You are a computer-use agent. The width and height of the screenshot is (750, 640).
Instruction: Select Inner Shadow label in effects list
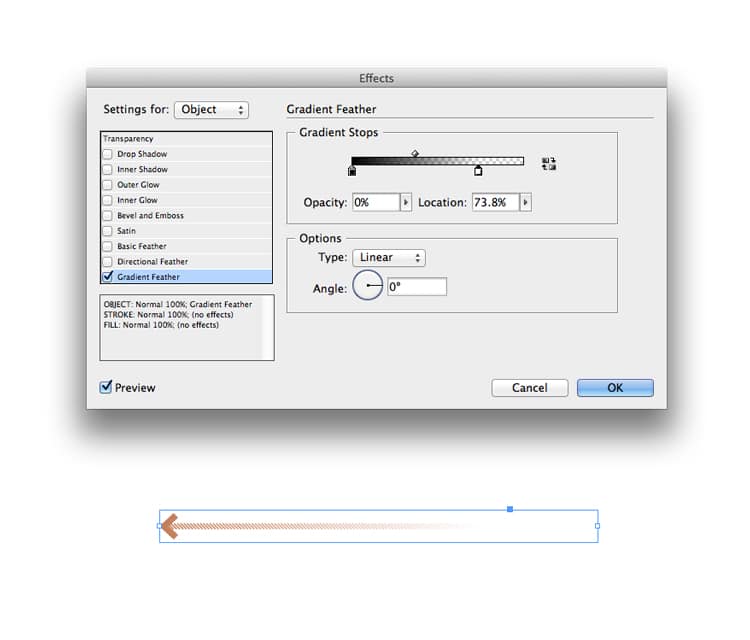pyautogui.click(x=143, y=169)
